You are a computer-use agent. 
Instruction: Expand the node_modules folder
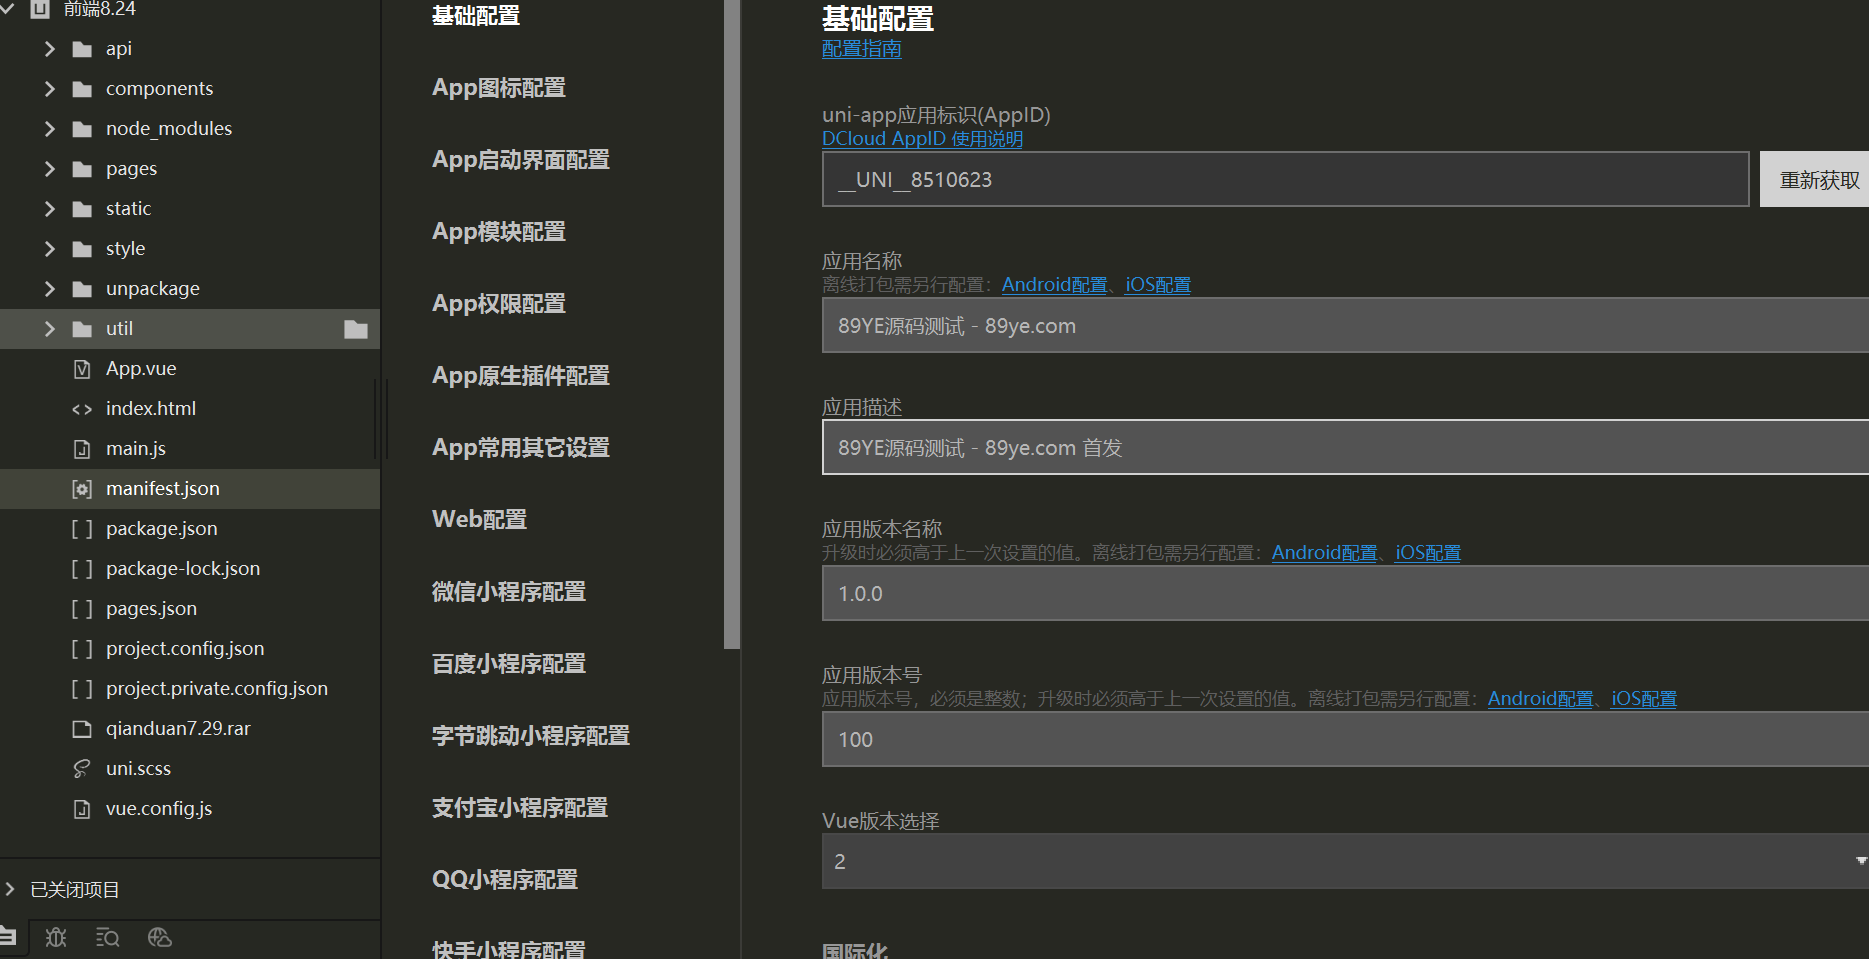pos(50,129)
